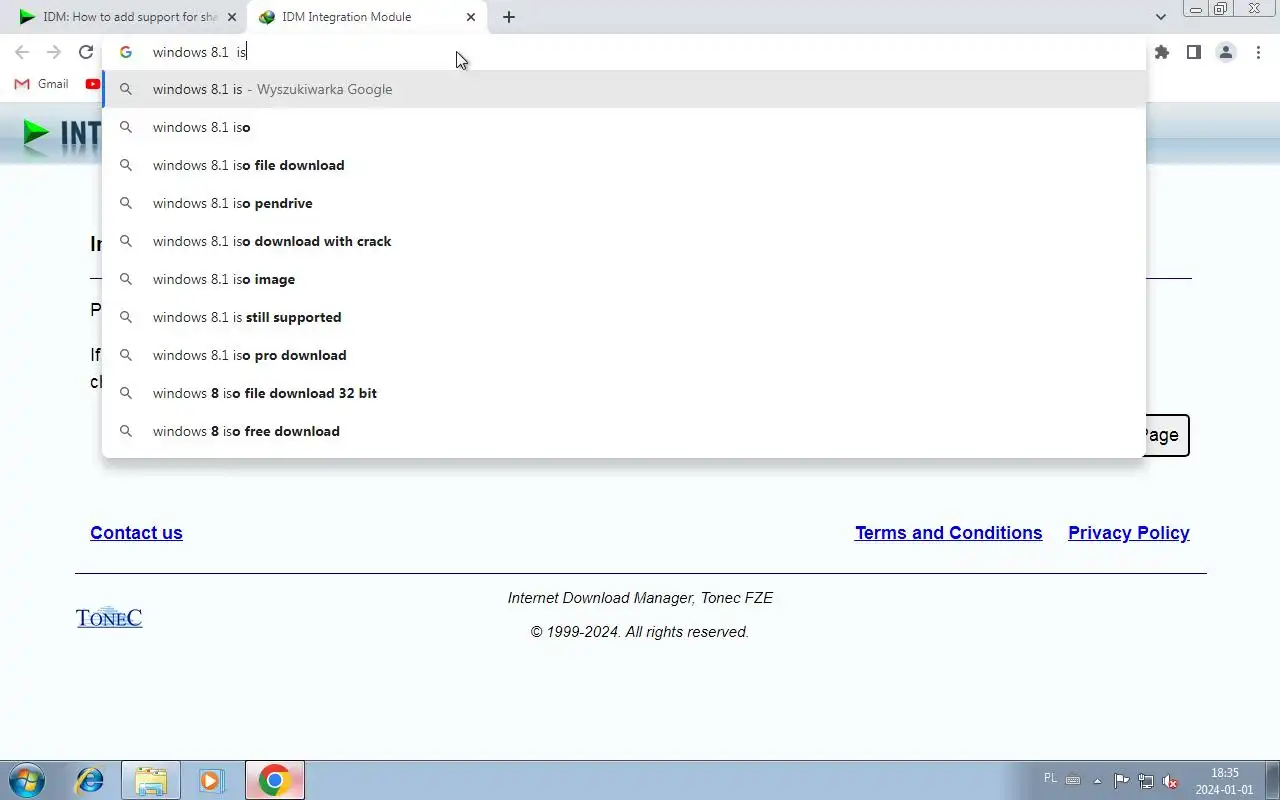The width and height of the screenshot is (1280, 800).
Task: Reload the current page
Action: pos(86,52)
